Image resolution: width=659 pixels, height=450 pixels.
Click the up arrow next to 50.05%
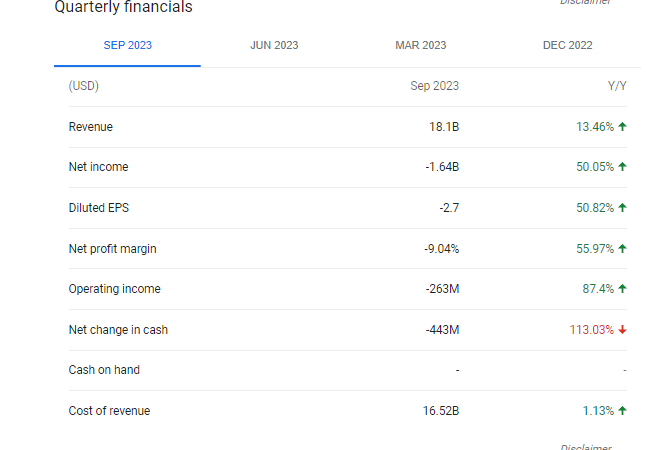pyautogui.click(x=622, y=167)
